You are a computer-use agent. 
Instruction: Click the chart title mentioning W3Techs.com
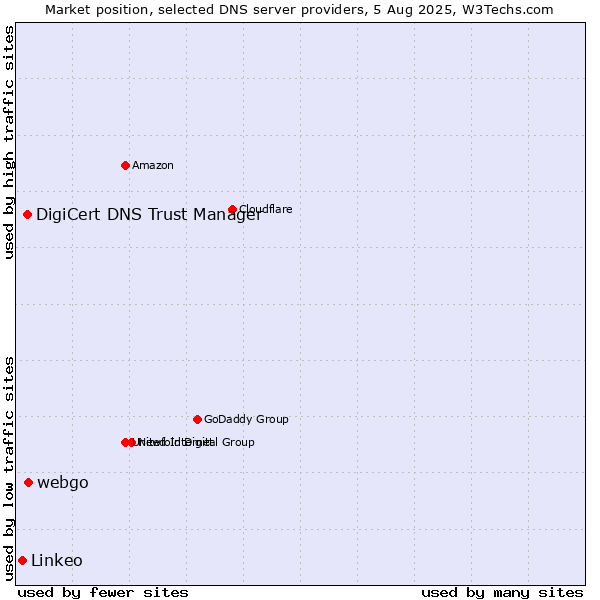pyautogui.click(x=299, y=10)
